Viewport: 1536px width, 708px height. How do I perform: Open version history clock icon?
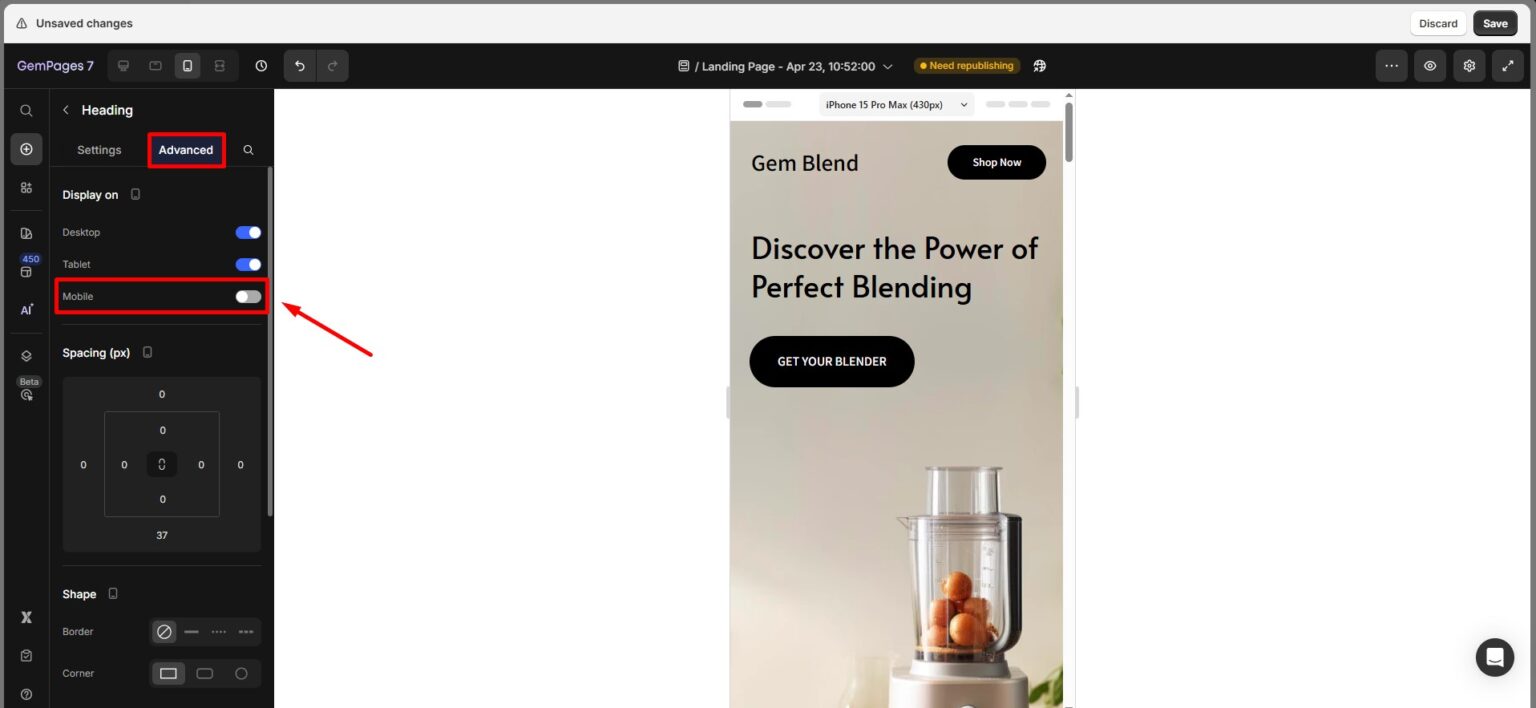tap(261, 66)
